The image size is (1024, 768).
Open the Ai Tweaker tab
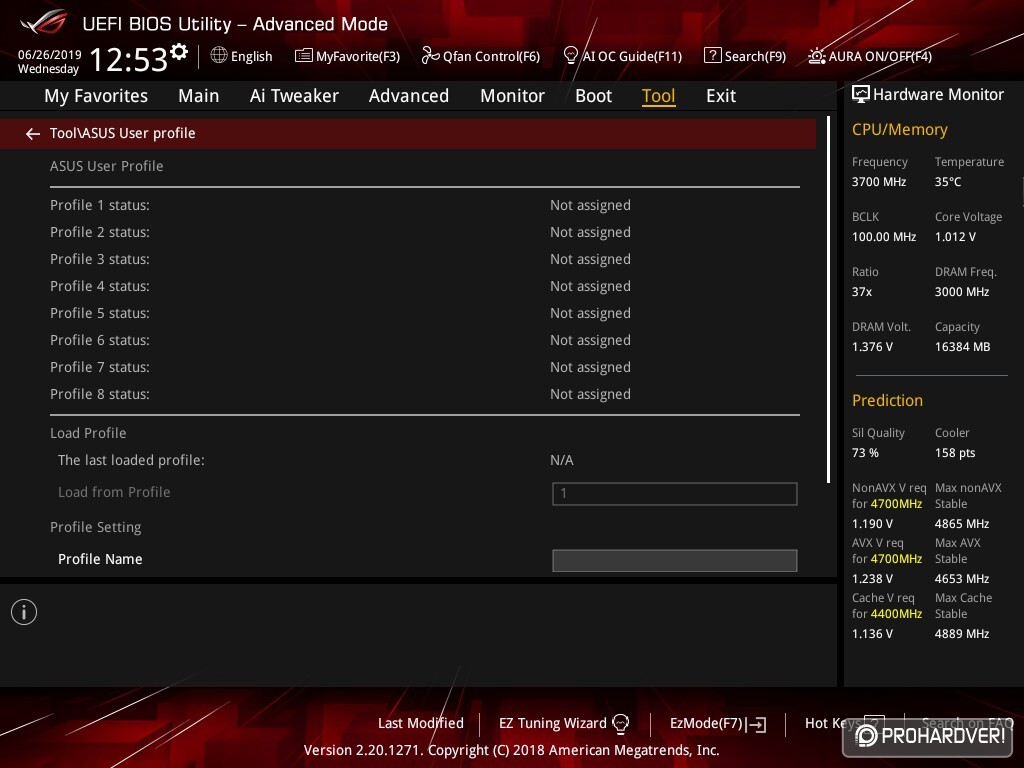(294, 96)
